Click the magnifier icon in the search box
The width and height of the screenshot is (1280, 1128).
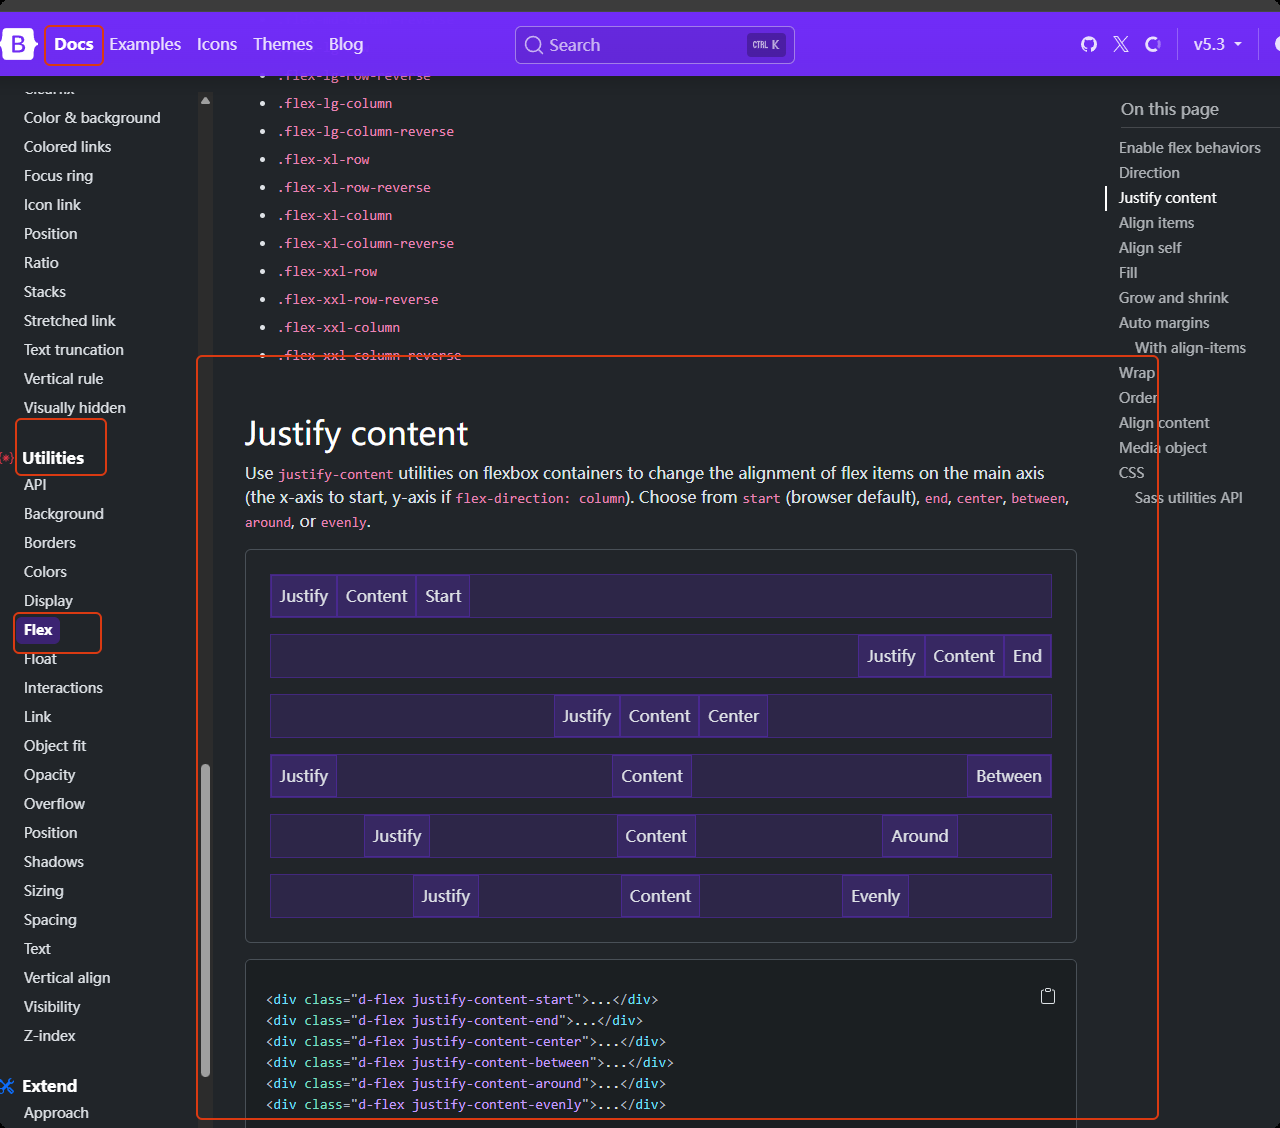tap(534, 45)
